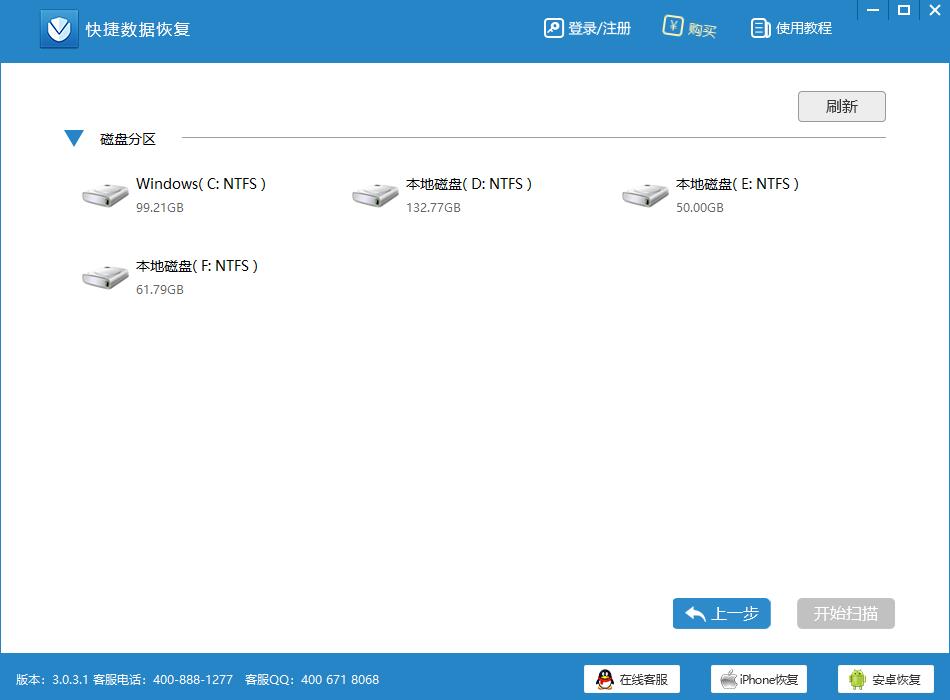Image resolution: width=950 pixels, height=700 pixels.
Task: Go back with the 上一步 button
Action: pos(722,613)
